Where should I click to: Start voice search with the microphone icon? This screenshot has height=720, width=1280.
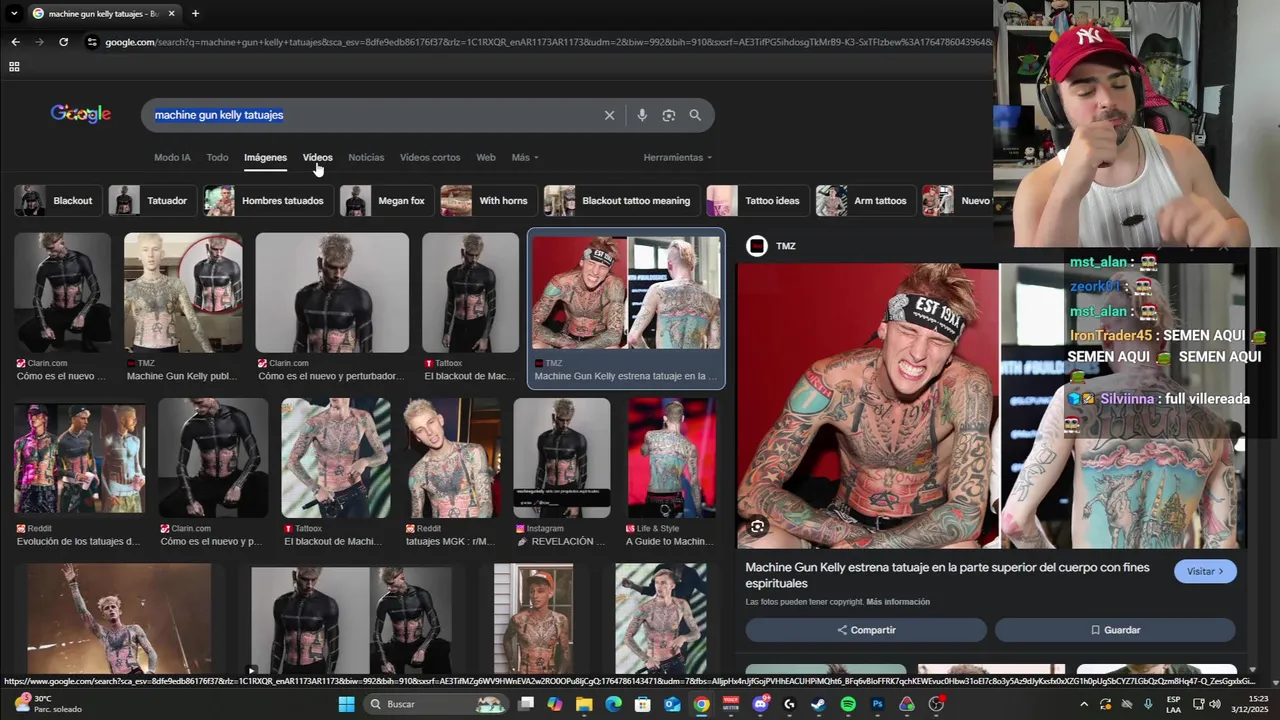pos(642,115)
